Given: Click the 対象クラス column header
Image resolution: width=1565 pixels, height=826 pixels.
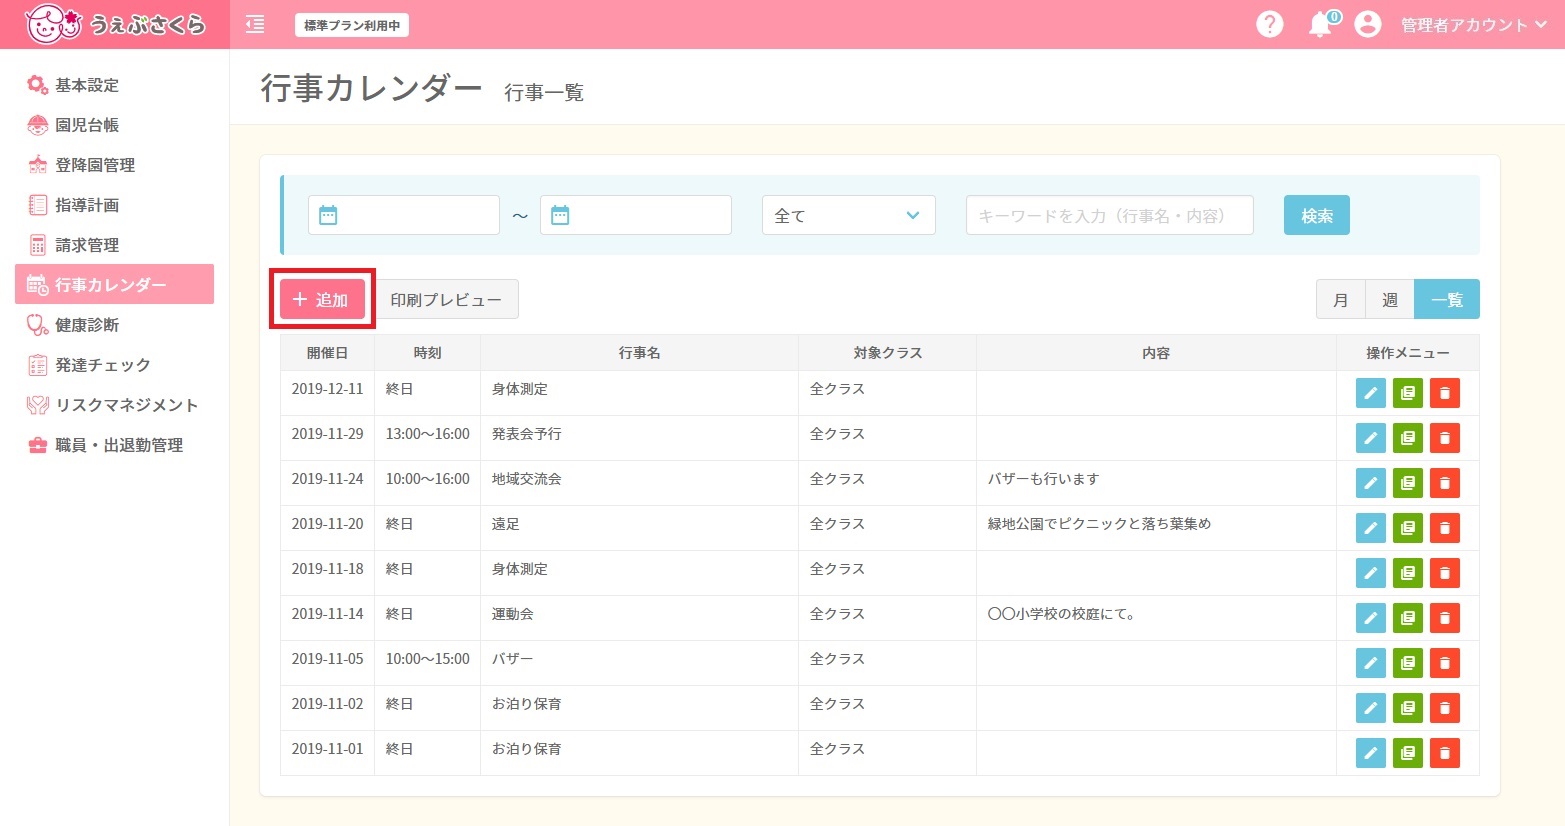Looking at the screenshot, I should point(888,353).
